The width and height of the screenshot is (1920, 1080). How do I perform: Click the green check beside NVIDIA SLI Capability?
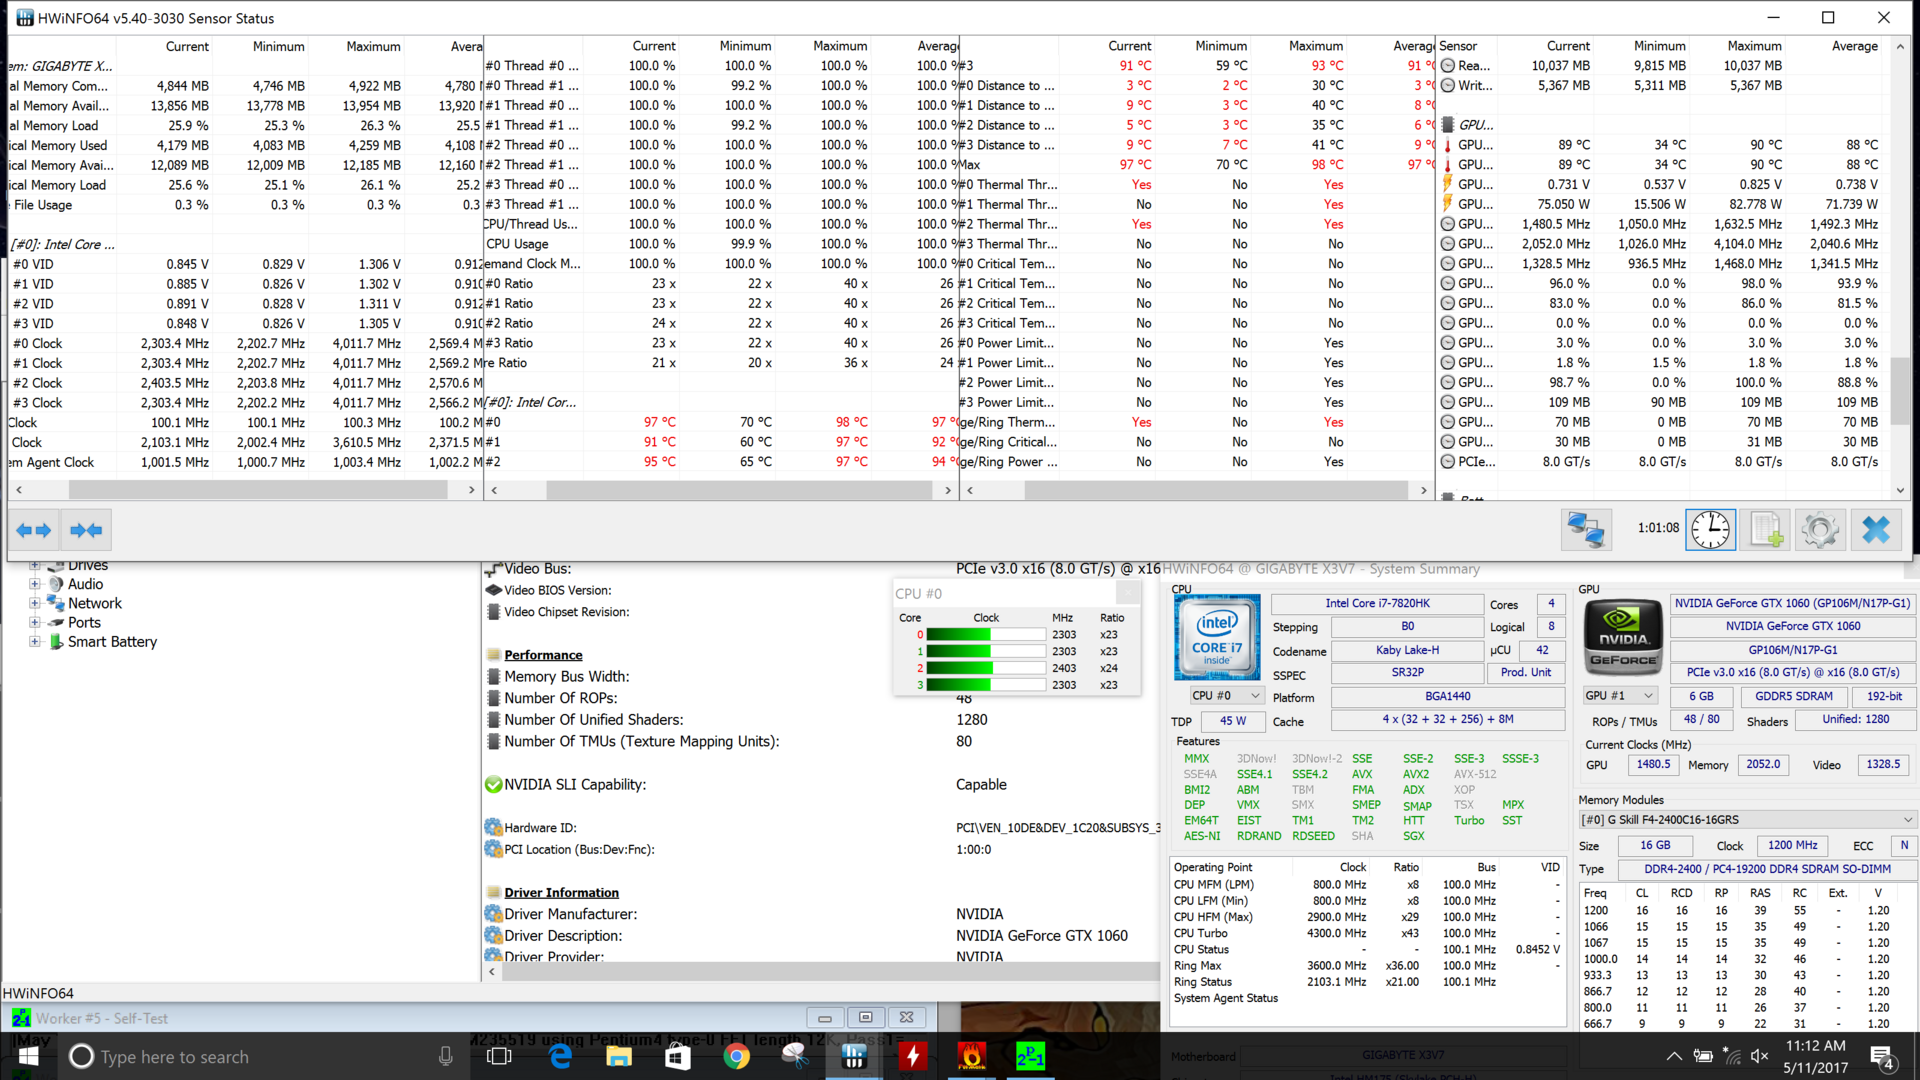point(493,785)
